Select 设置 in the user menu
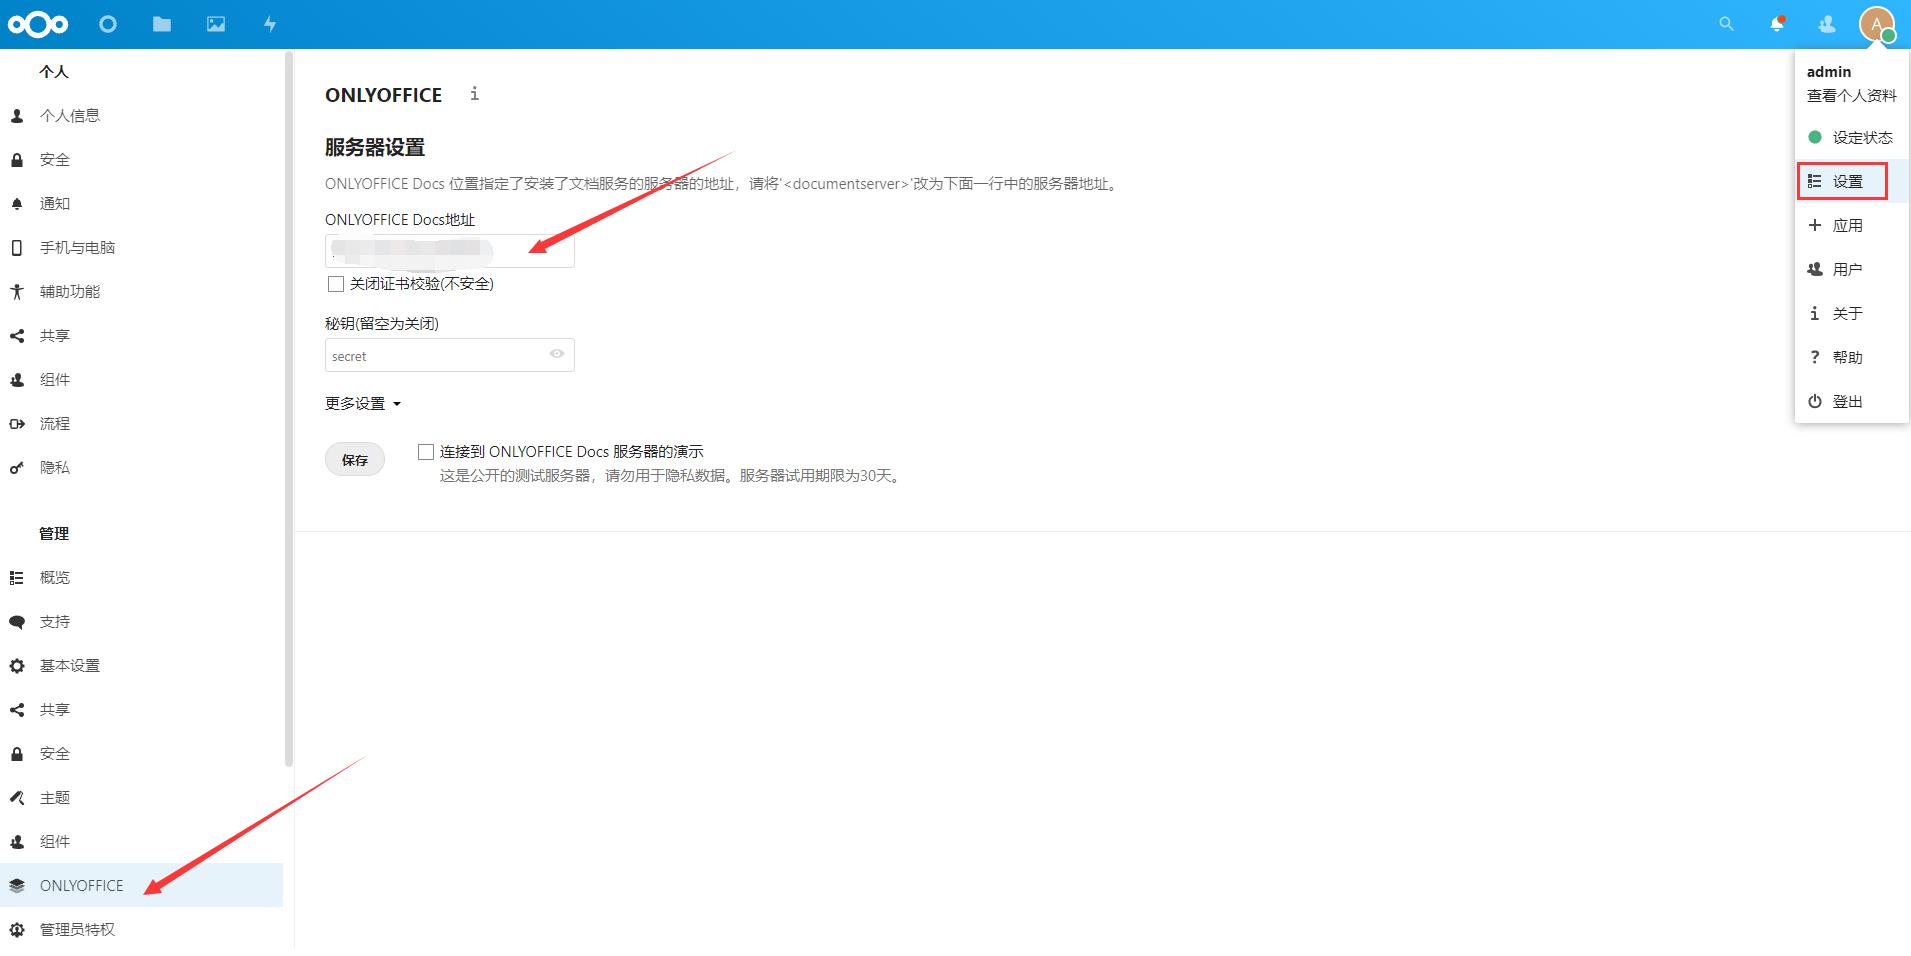Image resolution: width=1911 pixels, height=956 pixels. click(x=1849, y=181)
